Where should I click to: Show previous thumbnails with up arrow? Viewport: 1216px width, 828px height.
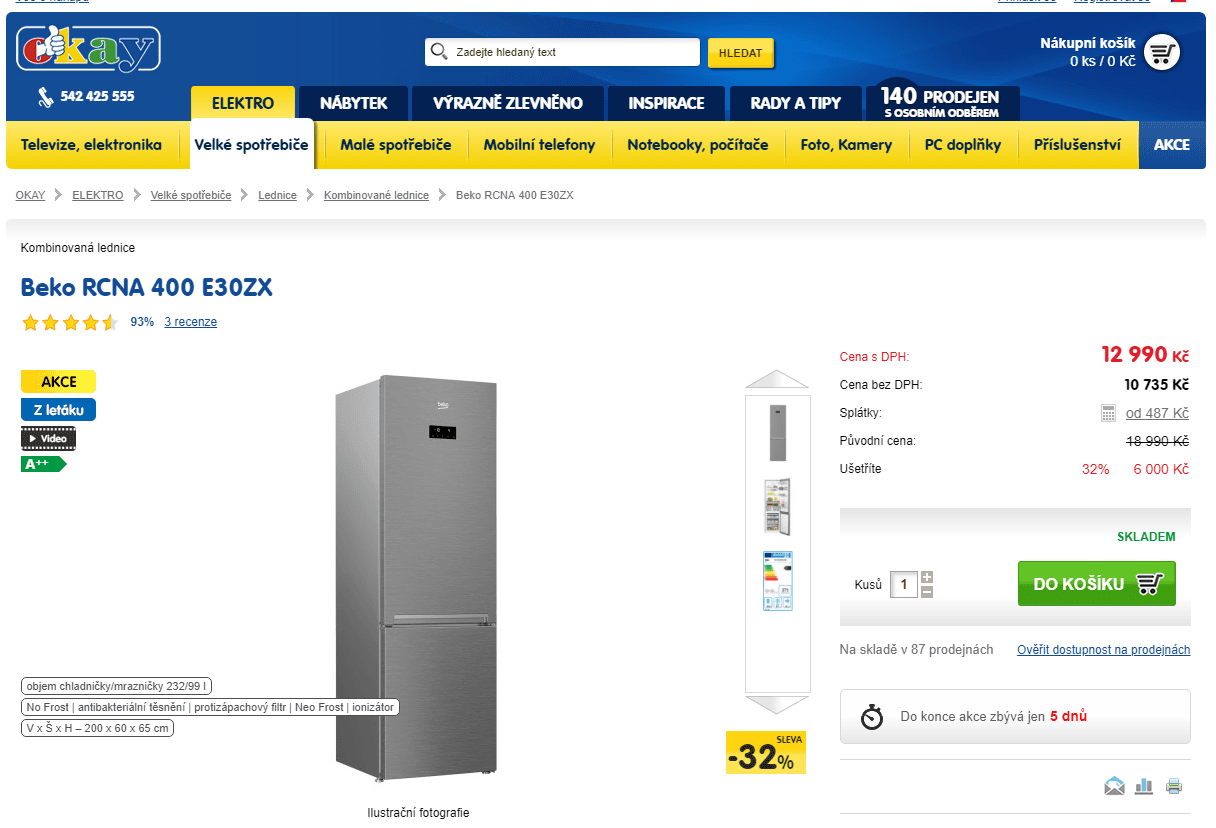pos(777,379)
